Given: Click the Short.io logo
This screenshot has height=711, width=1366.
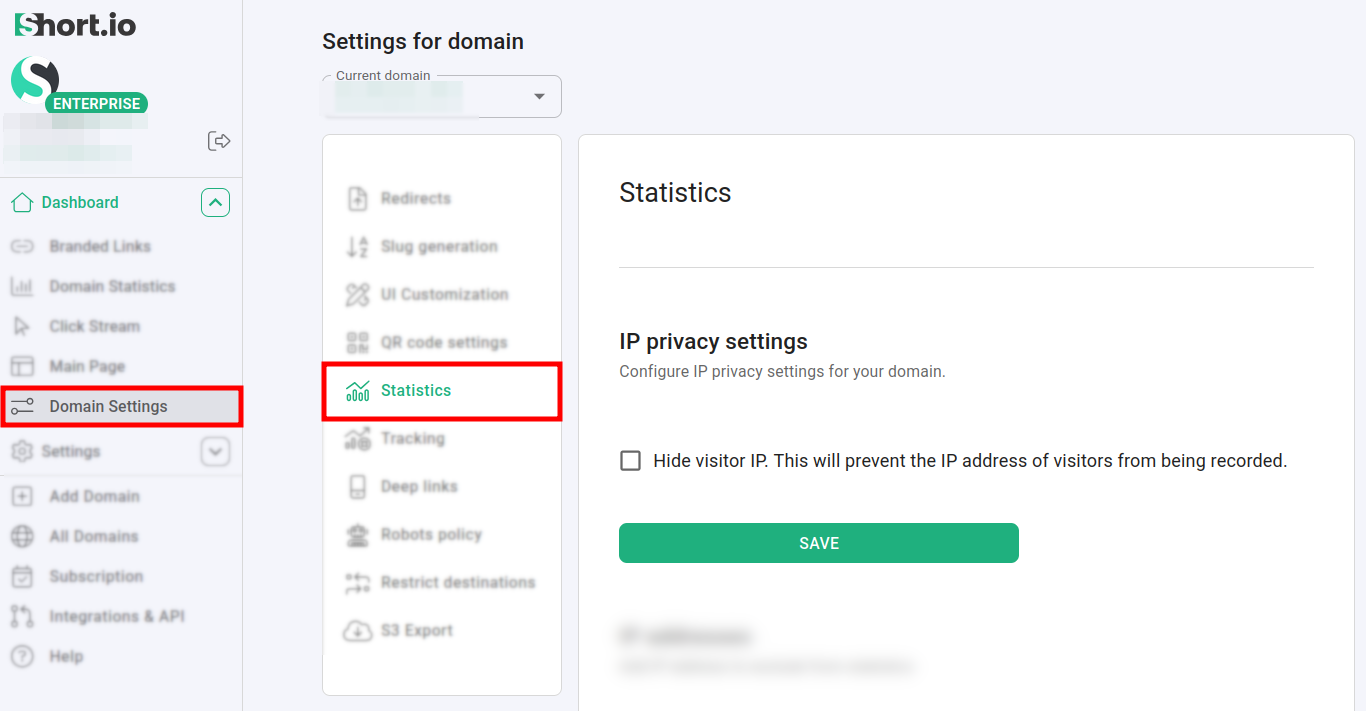Looking at the screenshot, I should [x=75, y=25].
